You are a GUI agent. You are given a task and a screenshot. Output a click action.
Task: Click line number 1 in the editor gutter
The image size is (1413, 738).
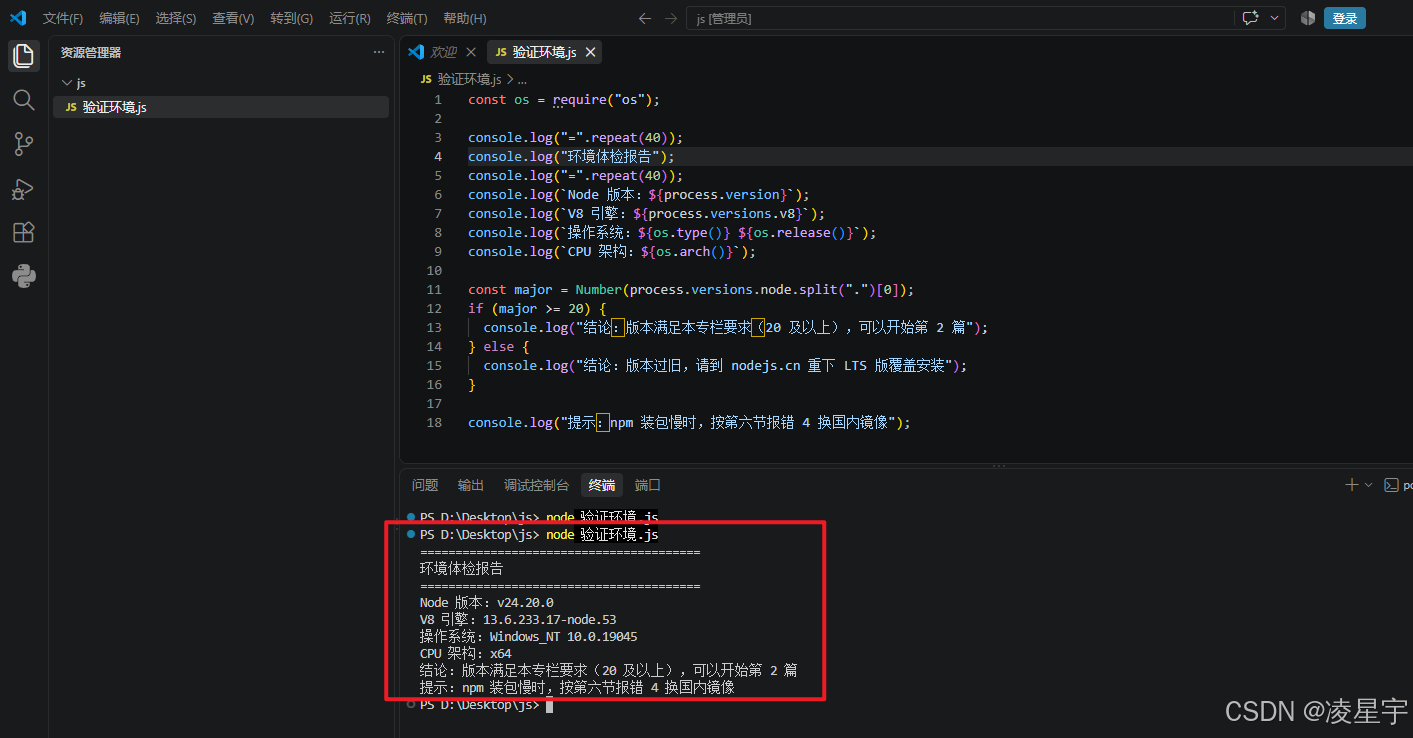click(x=437, y=100)
